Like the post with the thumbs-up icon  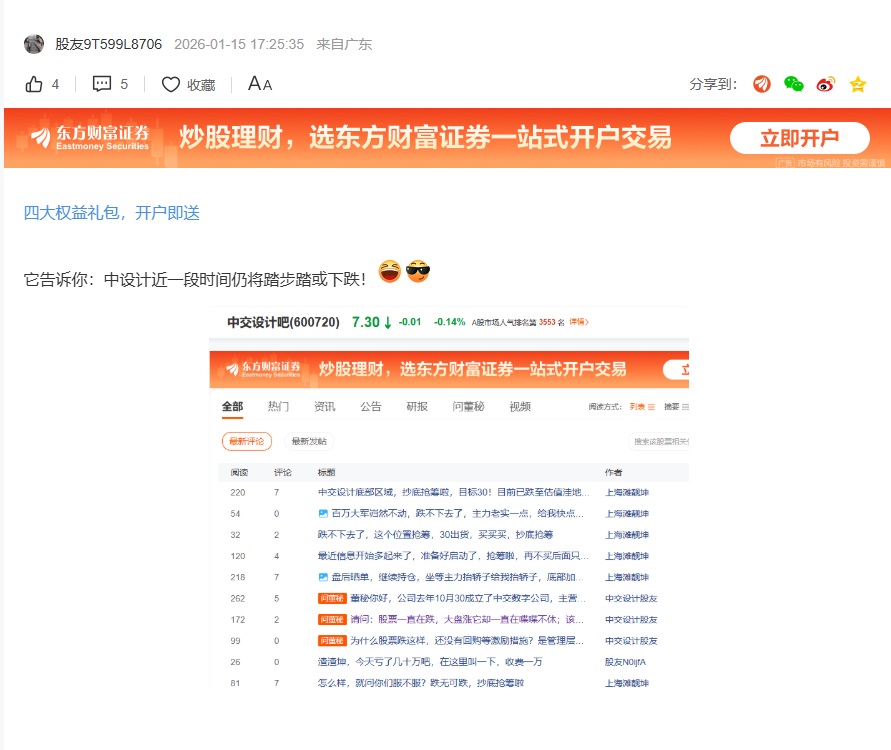click(34, 84)
